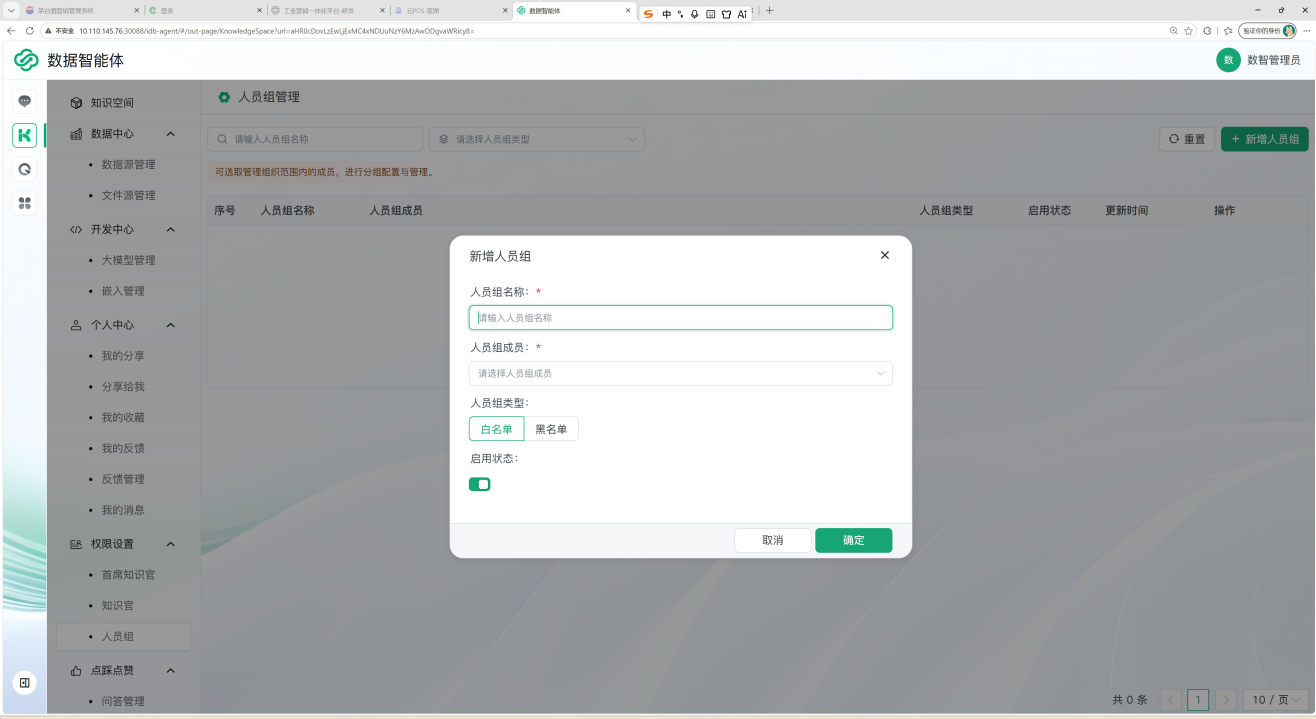This screenshot has width=1316, height=719.
Task: Collapse the 数据中心 sidebar section
Action: 170,134
